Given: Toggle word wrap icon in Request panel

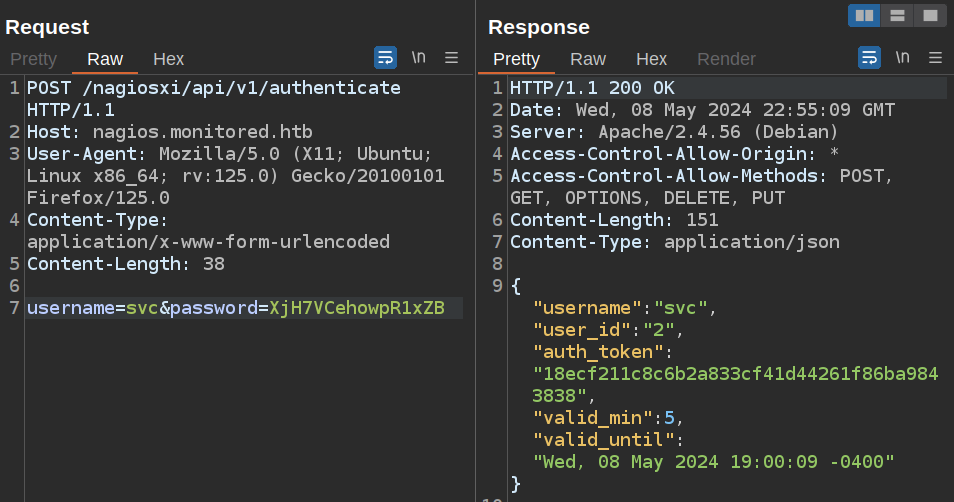Looking at the screenshot, I should (x=385, y=58).
